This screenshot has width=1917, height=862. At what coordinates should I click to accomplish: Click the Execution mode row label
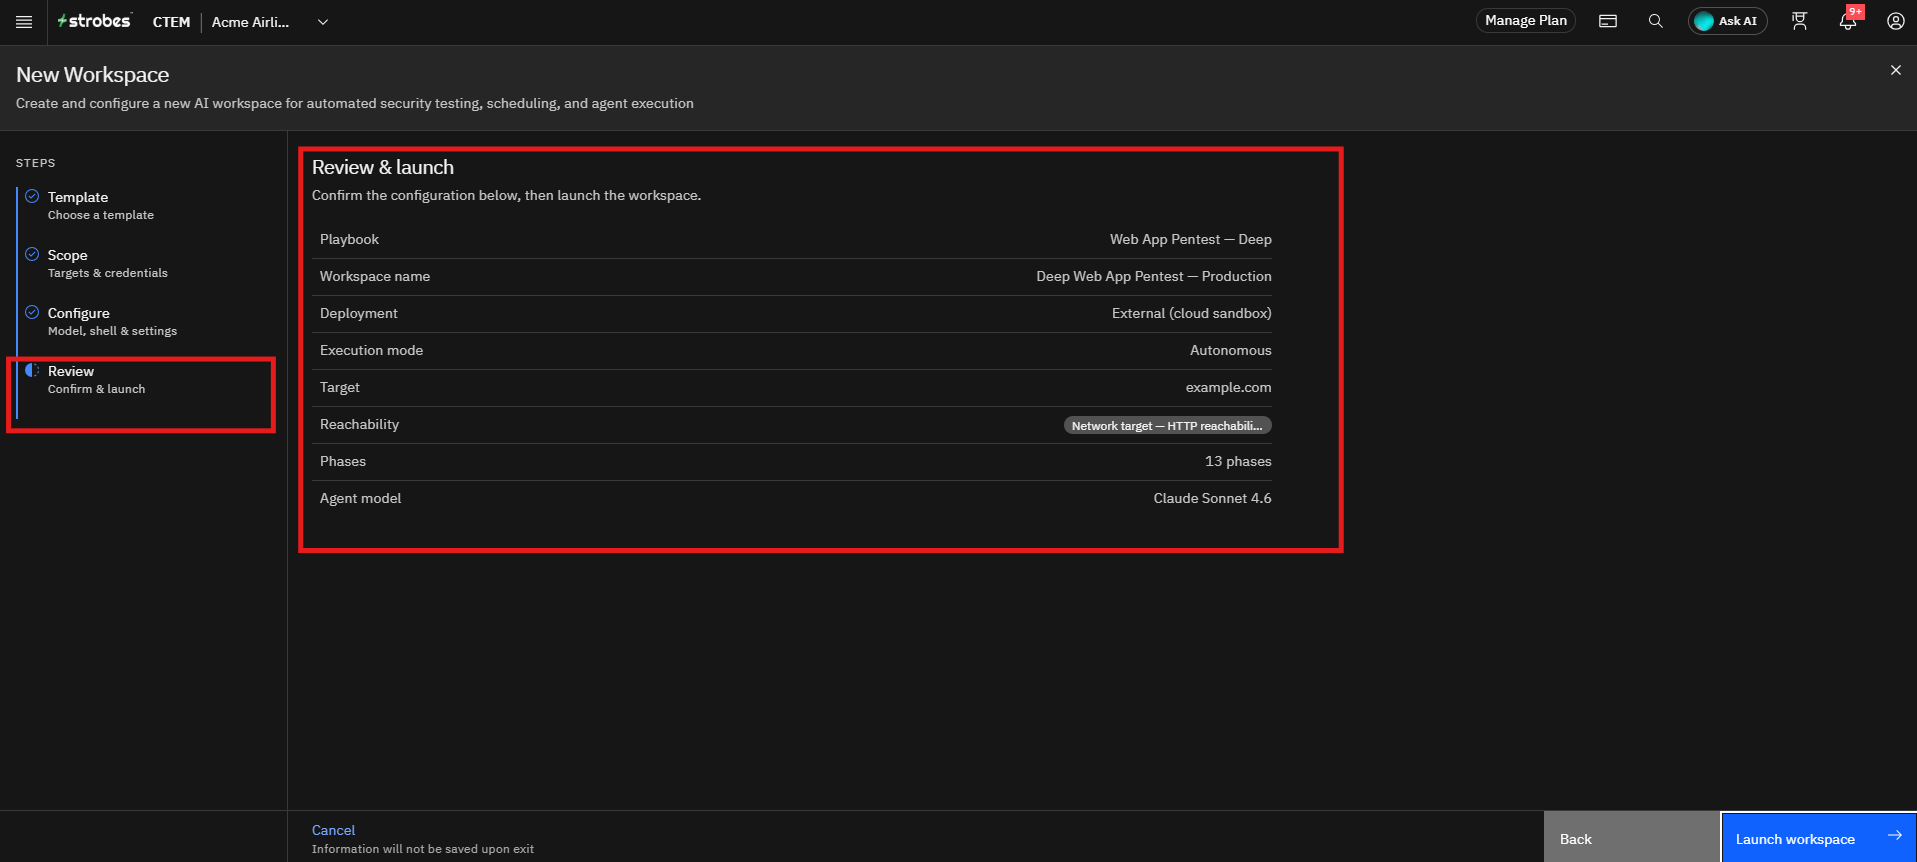pos(371,350)
